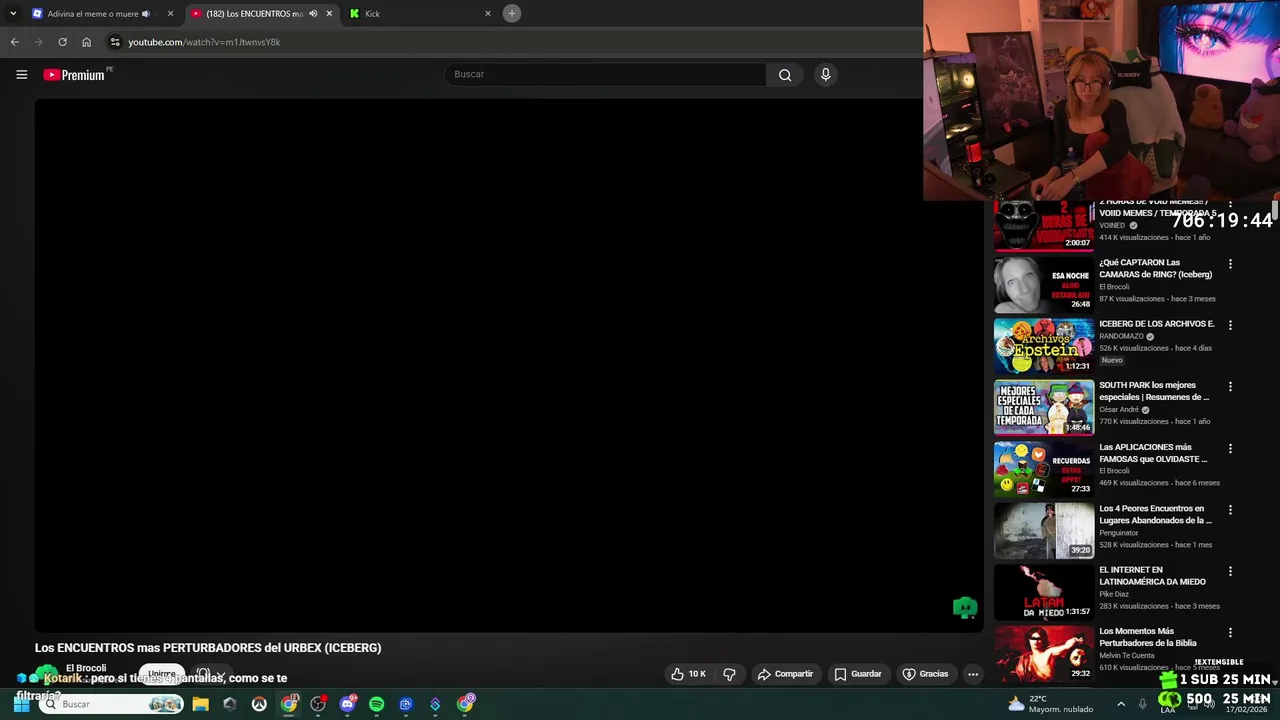Open options menu for 'Las APLICACIONES' video
1280x720 pixels.
point(1230,448)
